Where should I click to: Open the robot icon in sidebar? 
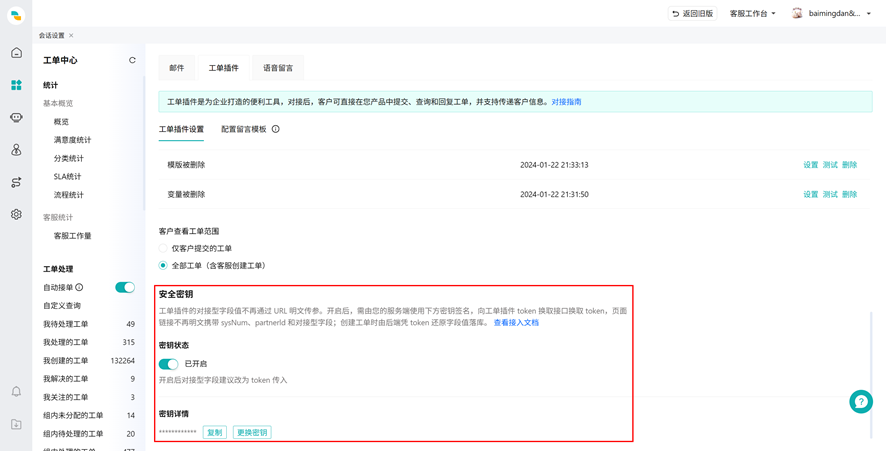click(x=16, y=118)
